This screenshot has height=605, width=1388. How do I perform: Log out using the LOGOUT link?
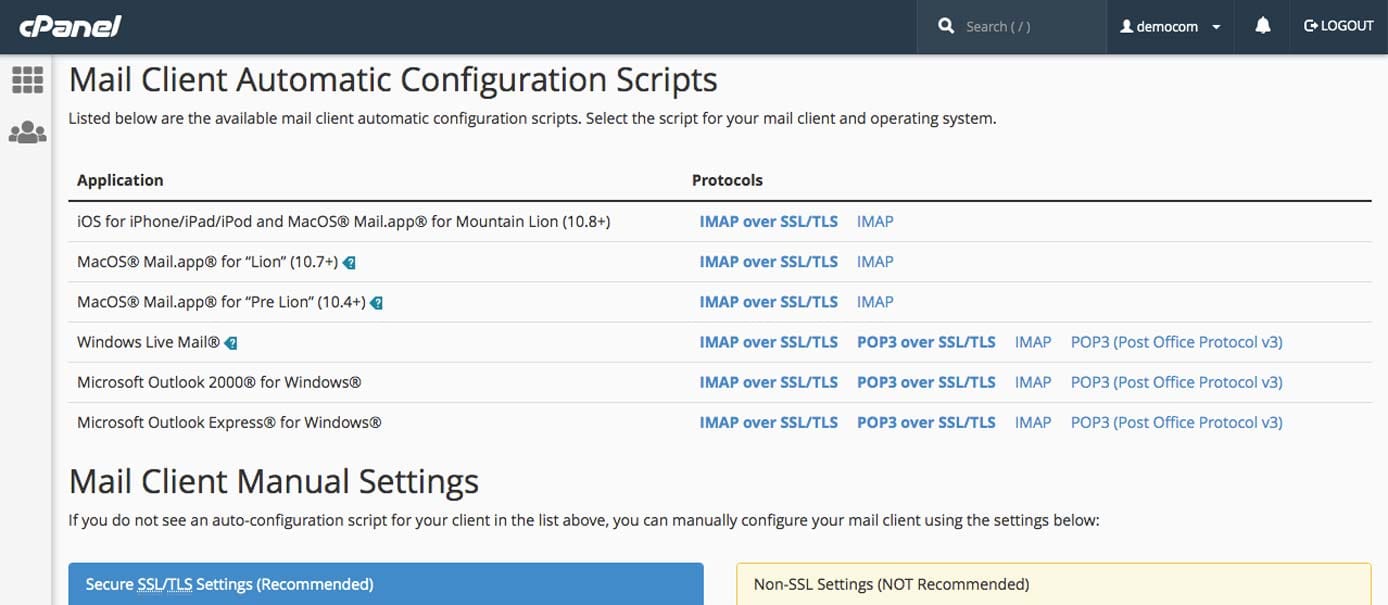(1338, 26)
